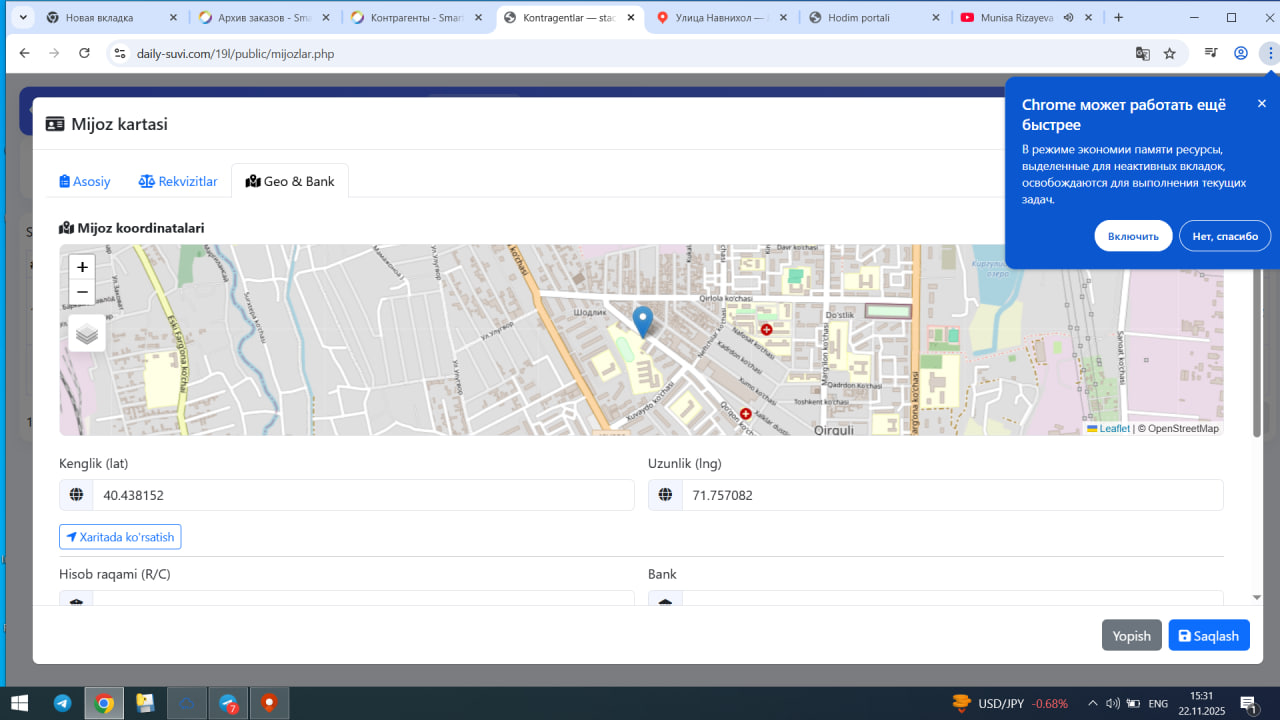The image size is (1280, 720).
Task: Open the map layers control
Action: point(87,334)
